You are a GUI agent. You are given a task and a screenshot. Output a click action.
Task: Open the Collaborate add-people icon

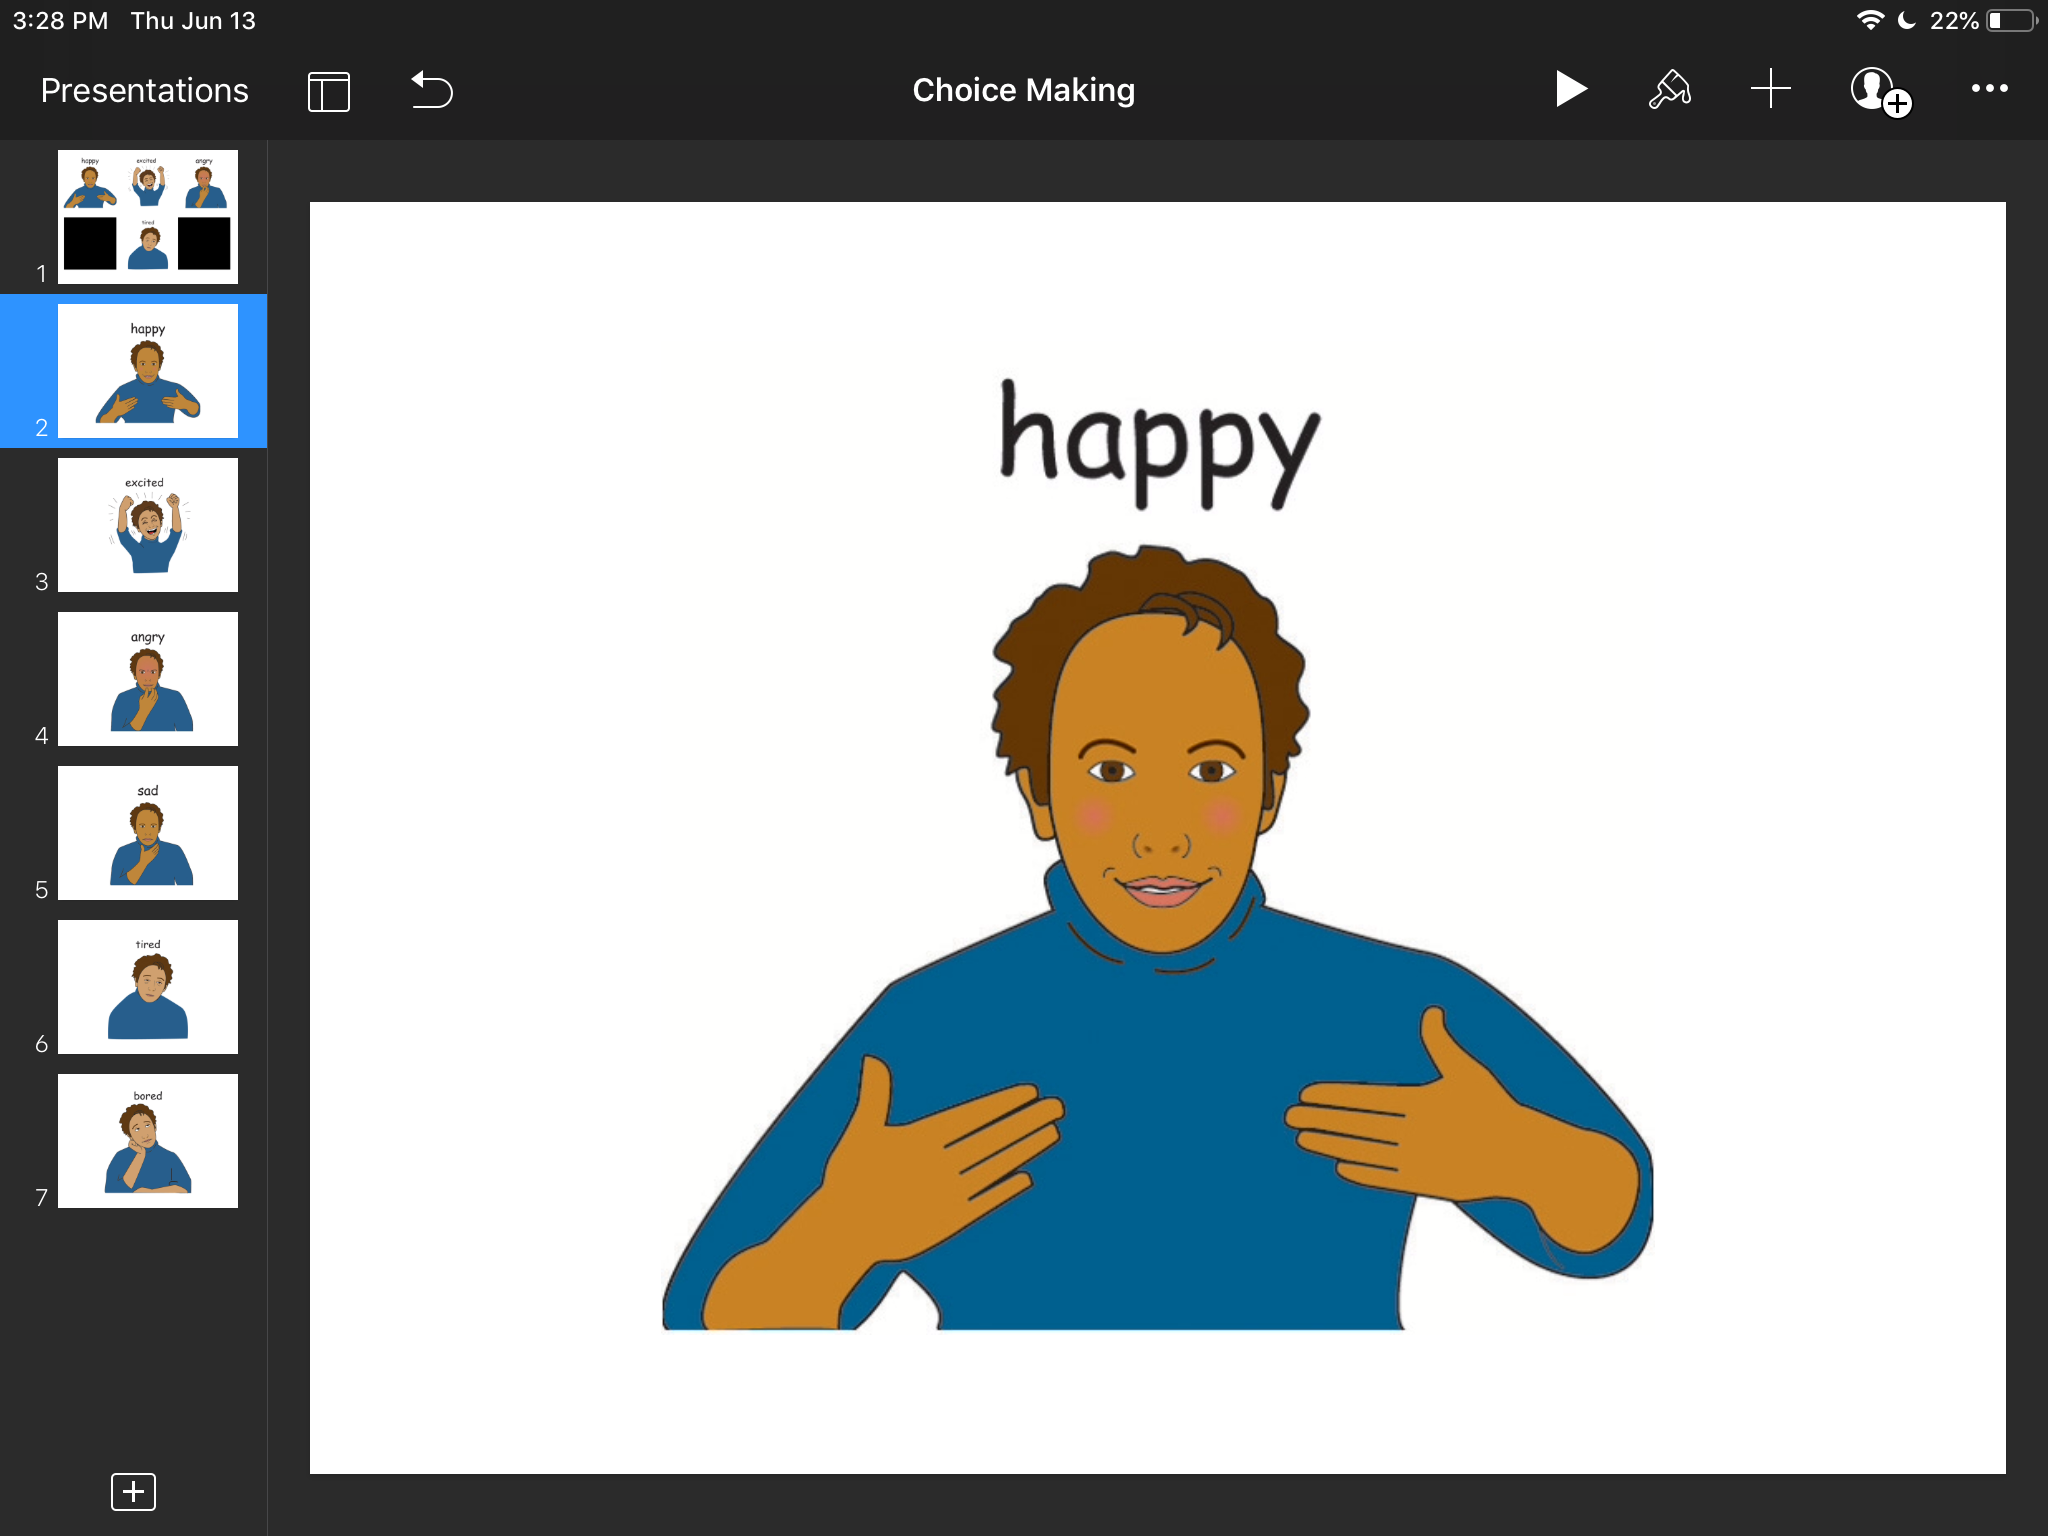coord(1879,91)
